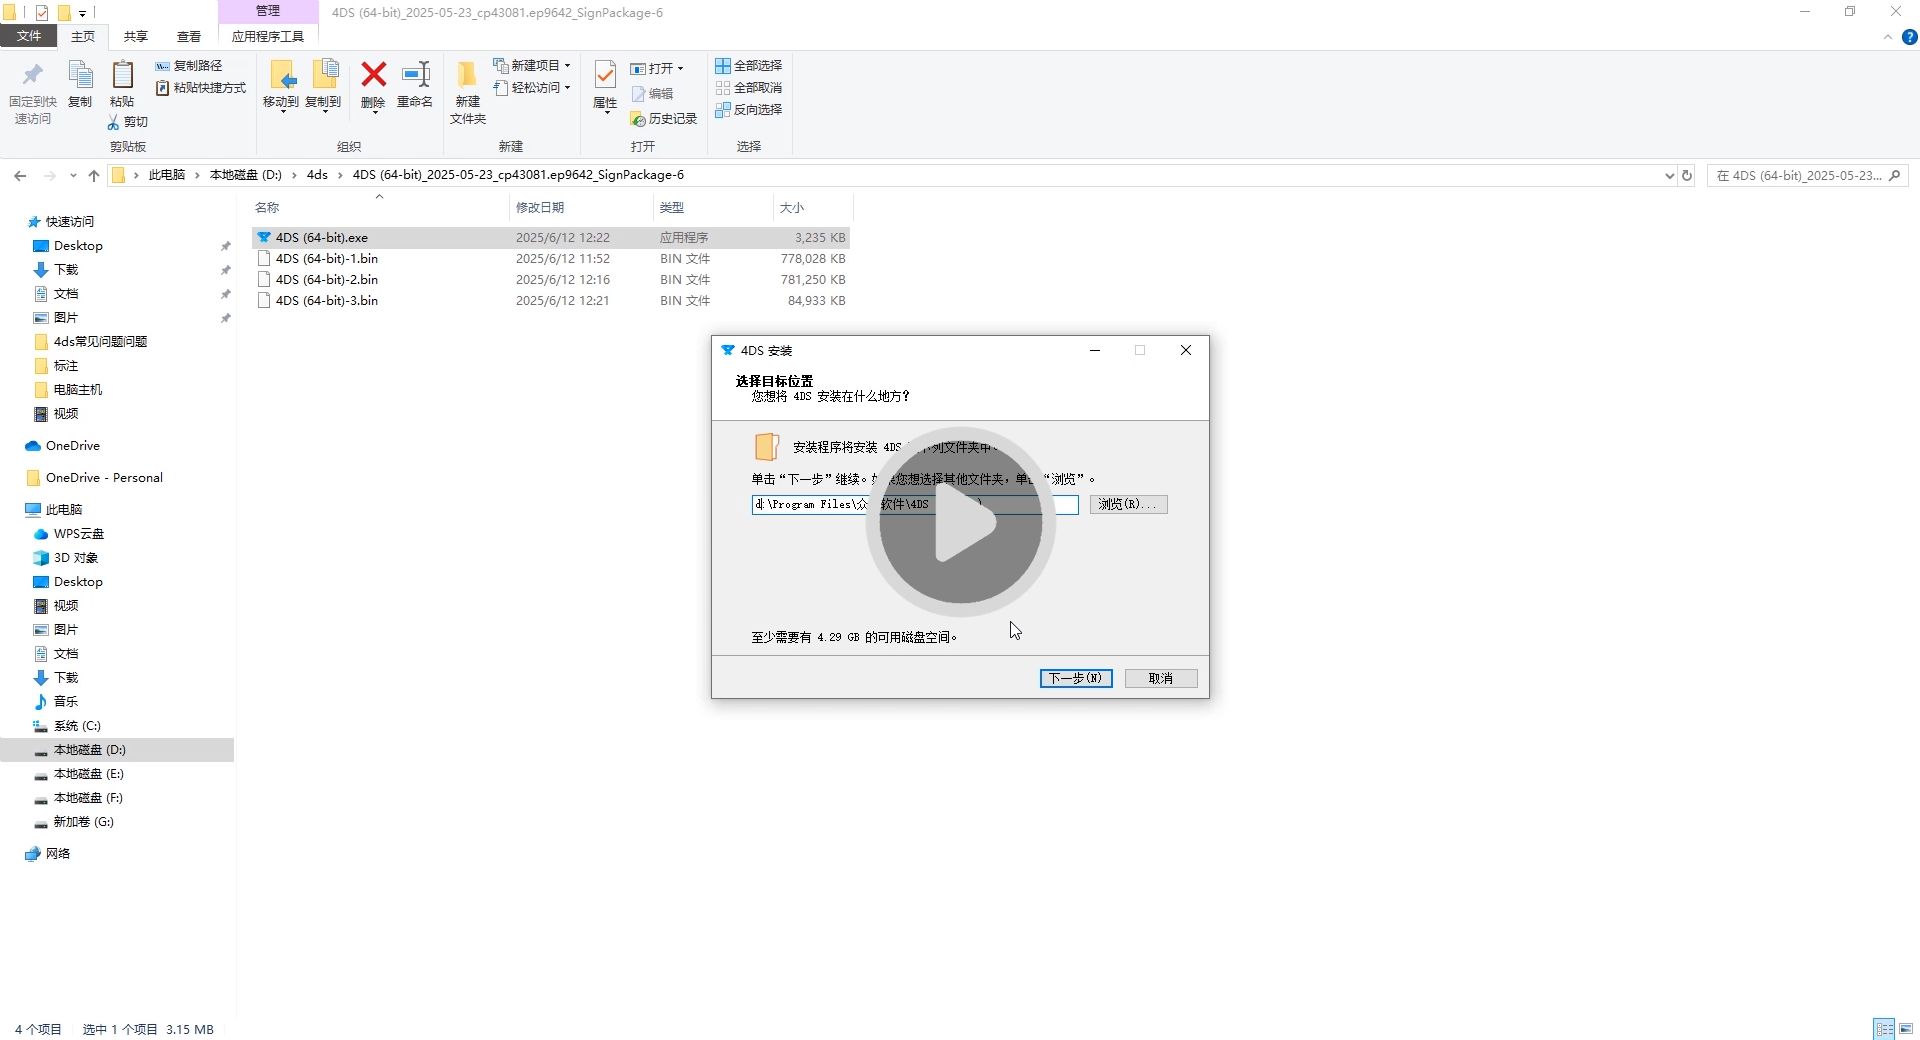Click the folder search box

coord(1808,175)
